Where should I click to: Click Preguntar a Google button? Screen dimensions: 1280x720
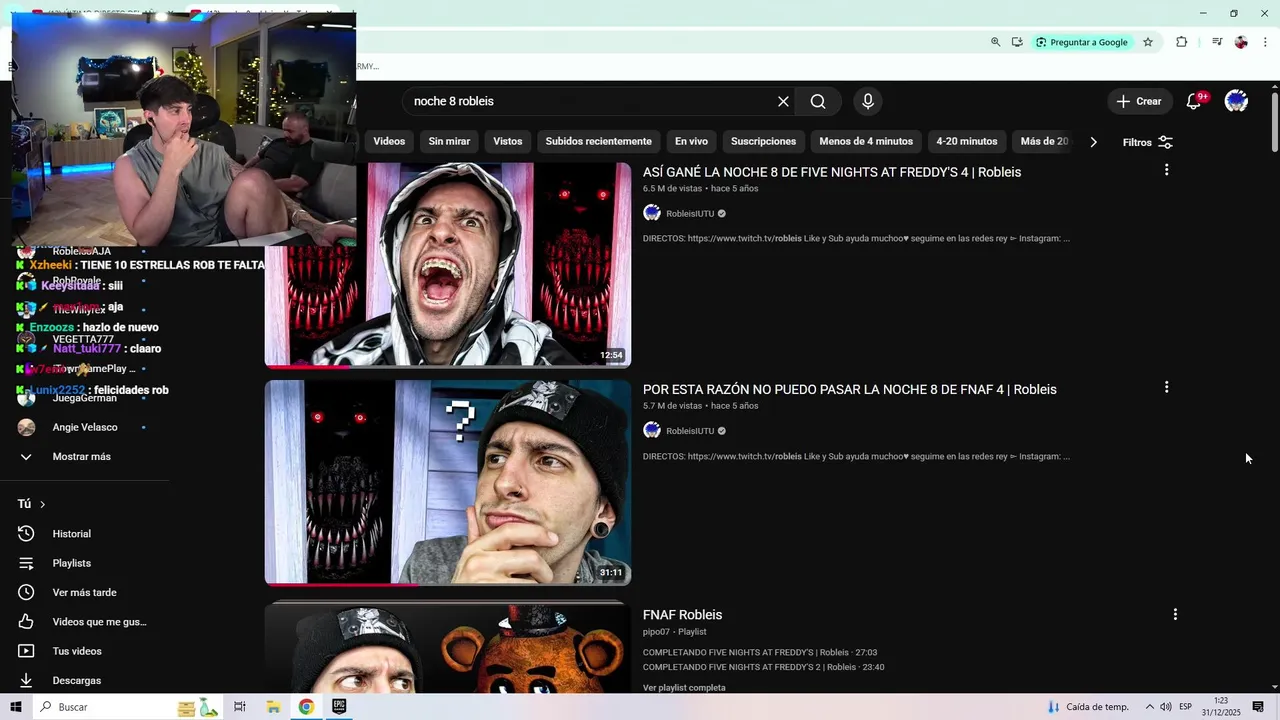point(1082,42)
